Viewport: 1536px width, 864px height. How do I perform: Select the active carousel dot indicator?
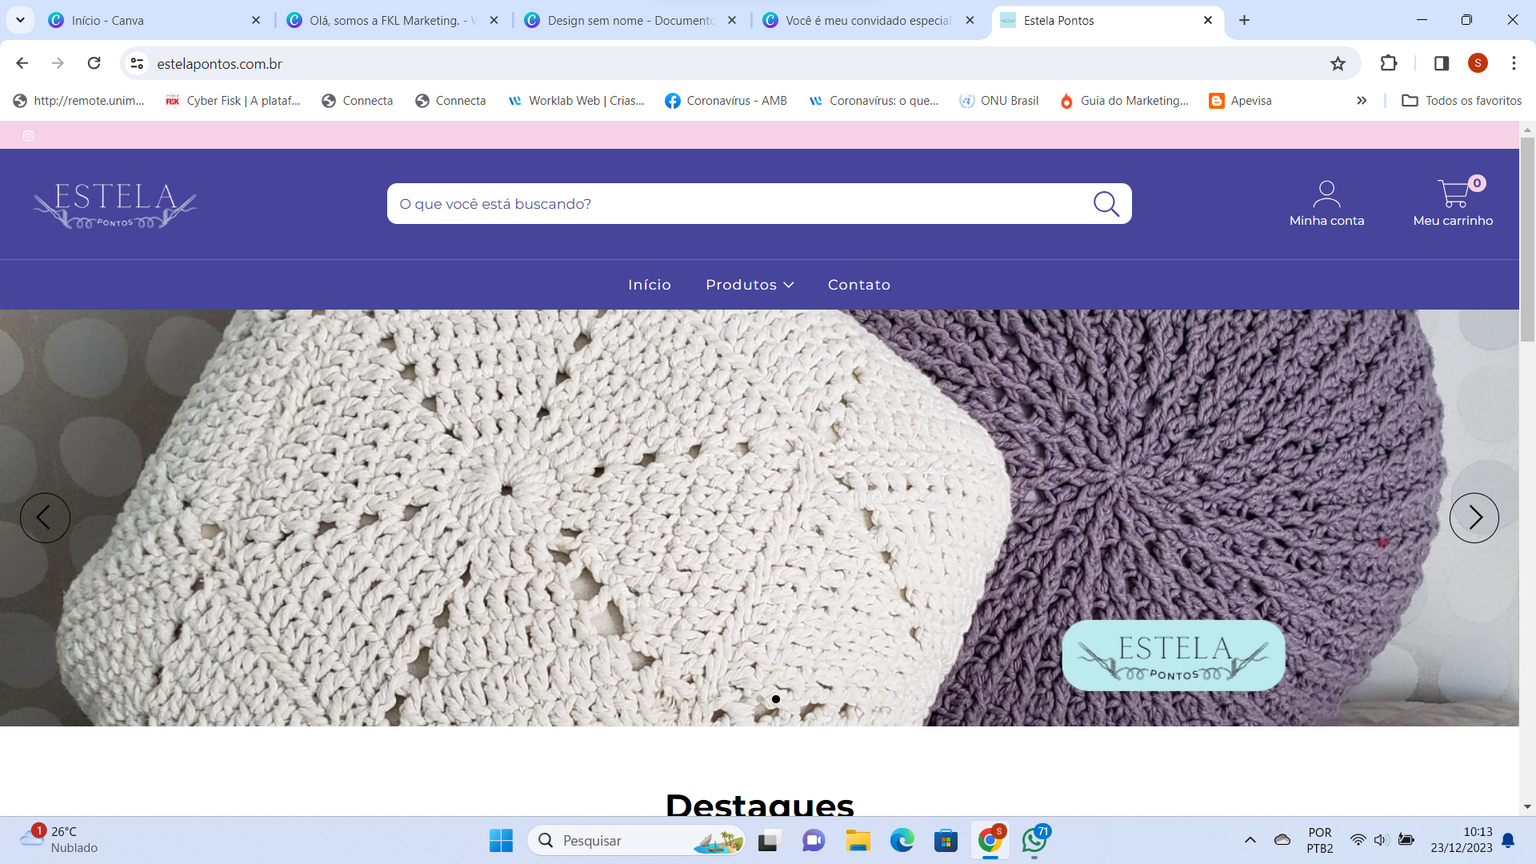776,699
